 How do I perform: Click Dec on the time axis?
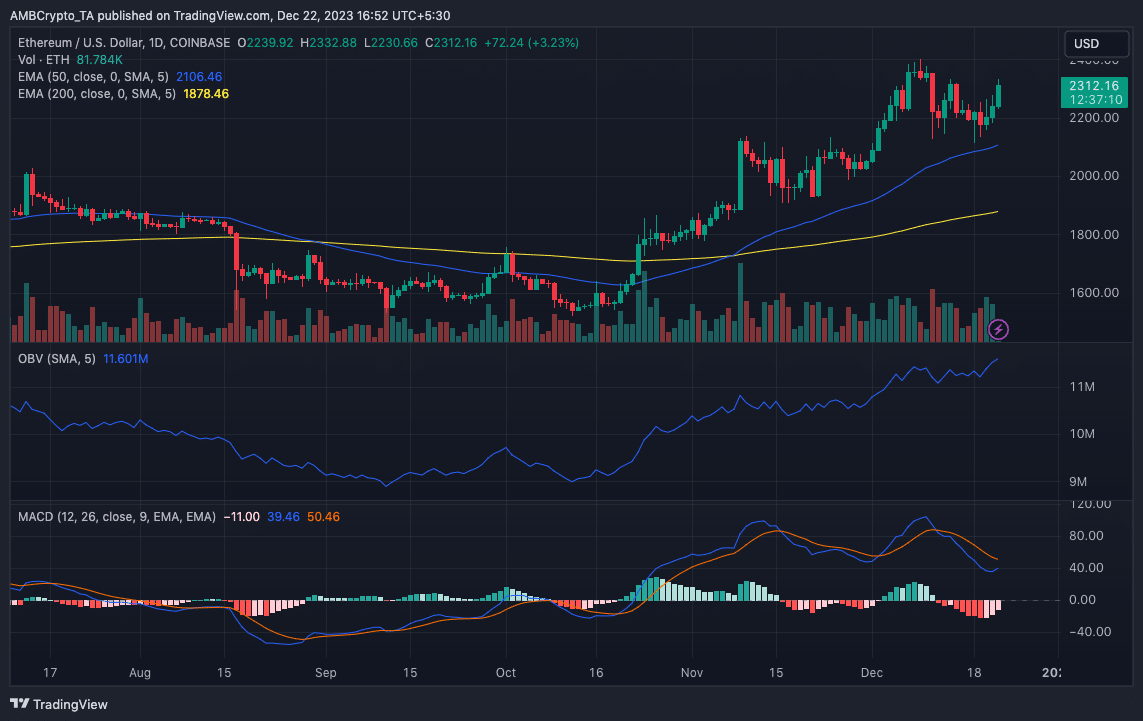point(871,674)
